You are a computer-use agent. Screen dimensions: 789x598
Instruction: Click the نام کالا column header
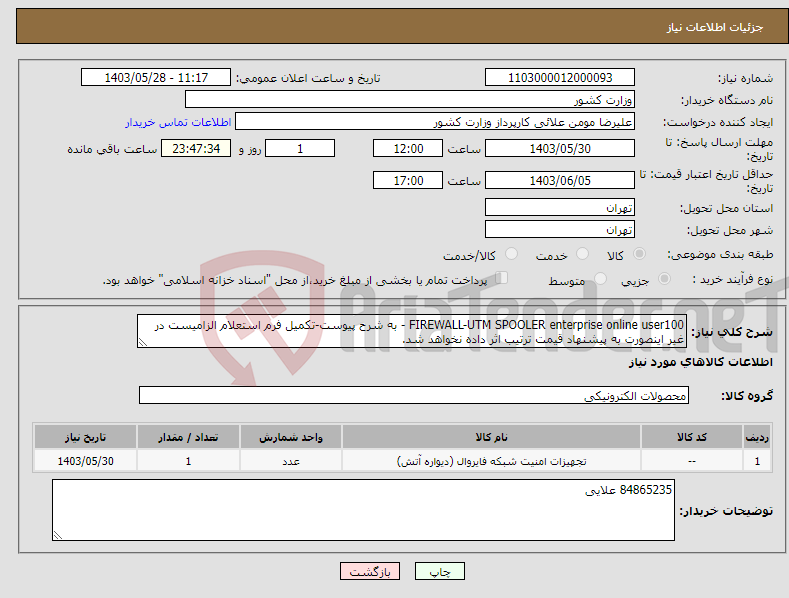[x=491, y=437]
